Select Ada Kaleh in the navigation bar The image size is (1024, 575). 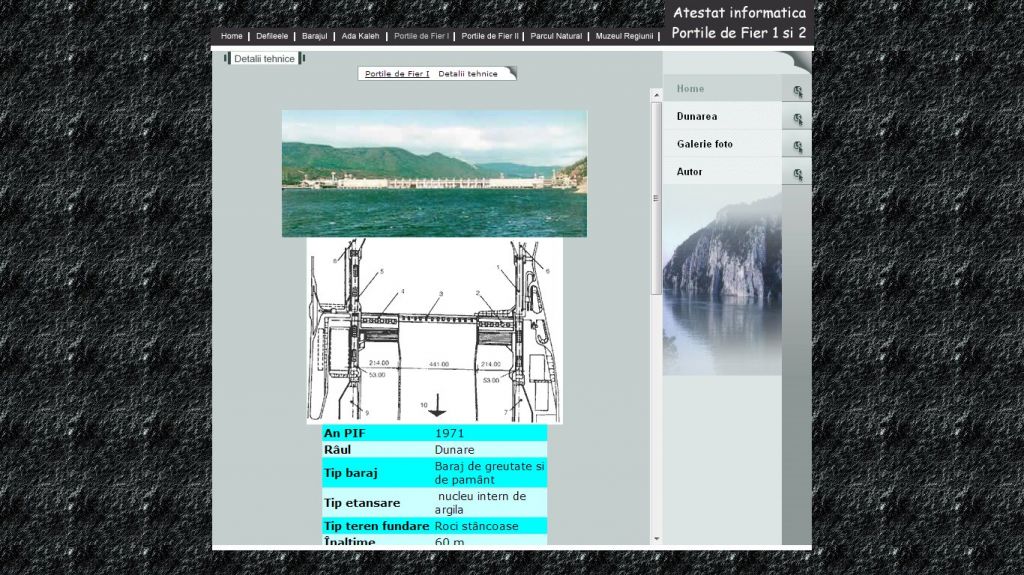(360, 36)
